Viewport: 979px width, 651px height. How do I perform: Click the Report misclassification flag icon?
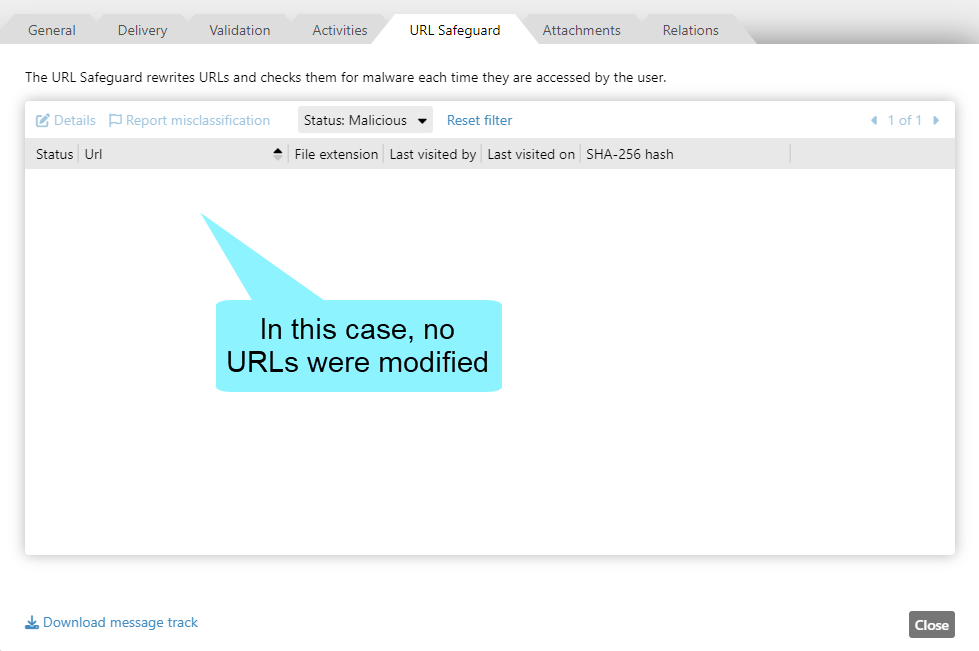(x=115, y=120)
